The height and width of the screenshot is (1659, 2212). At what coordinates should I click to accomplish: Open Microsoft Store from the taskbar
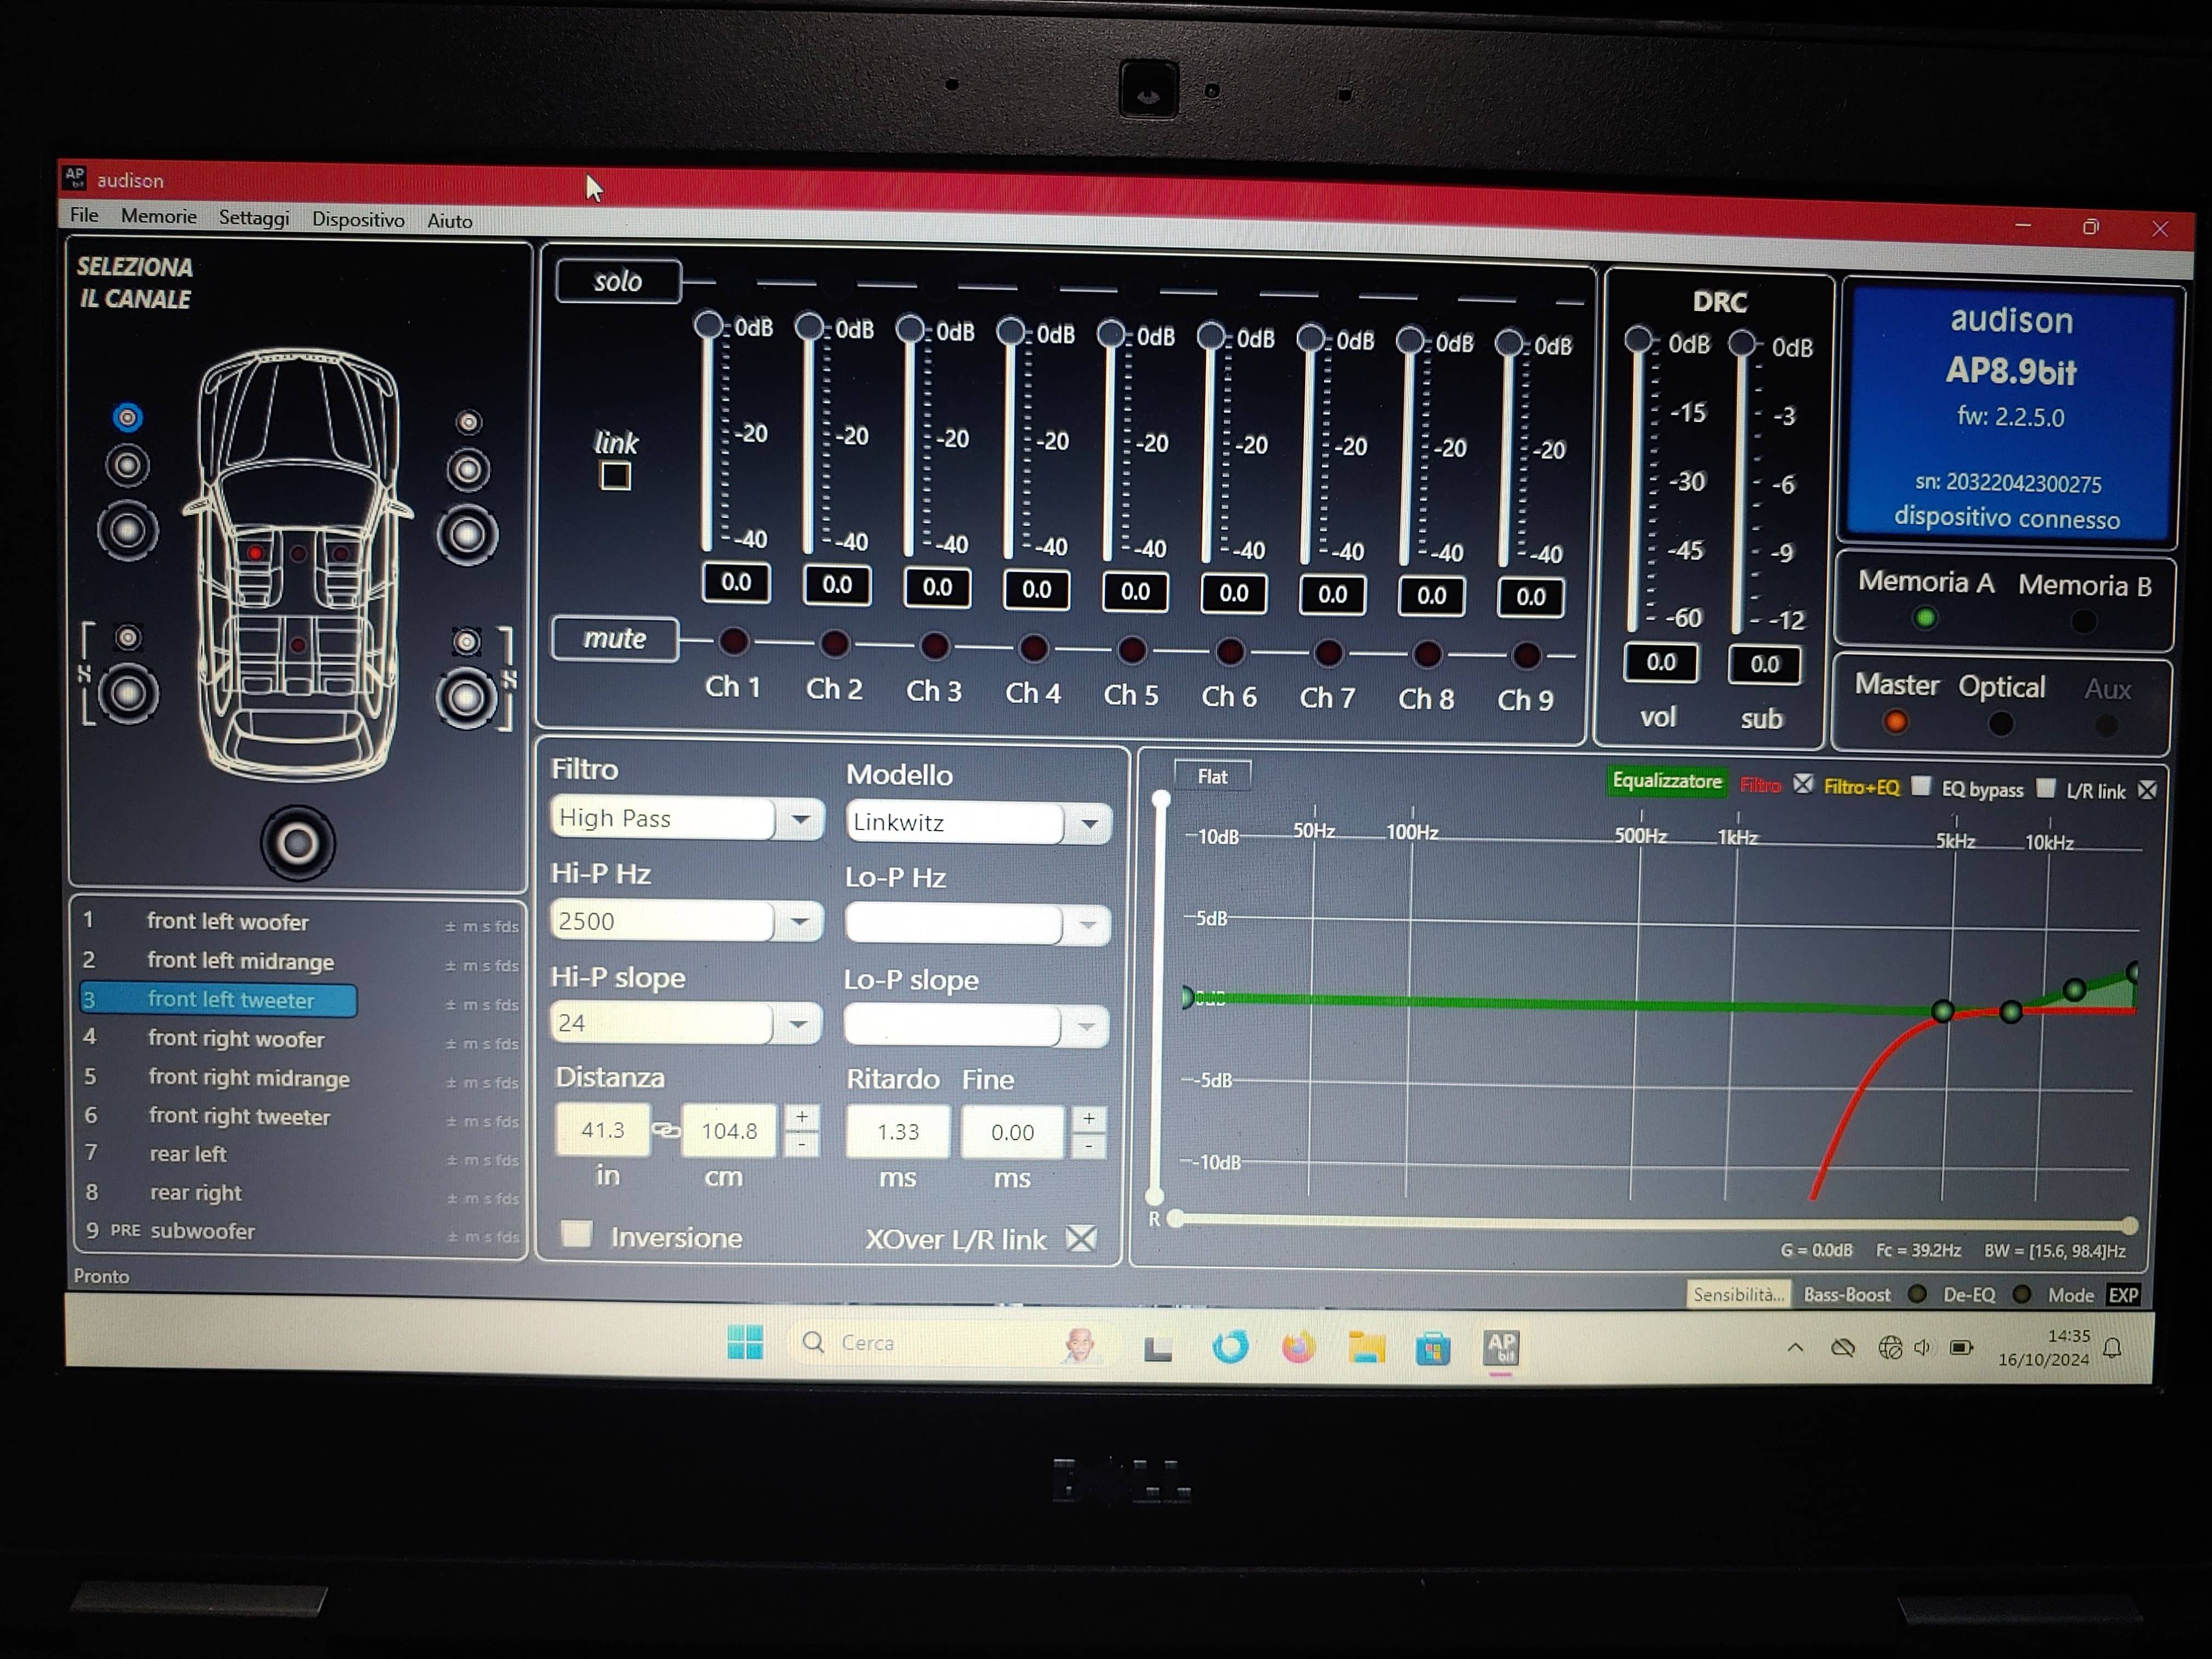tap(1433, 1348)
